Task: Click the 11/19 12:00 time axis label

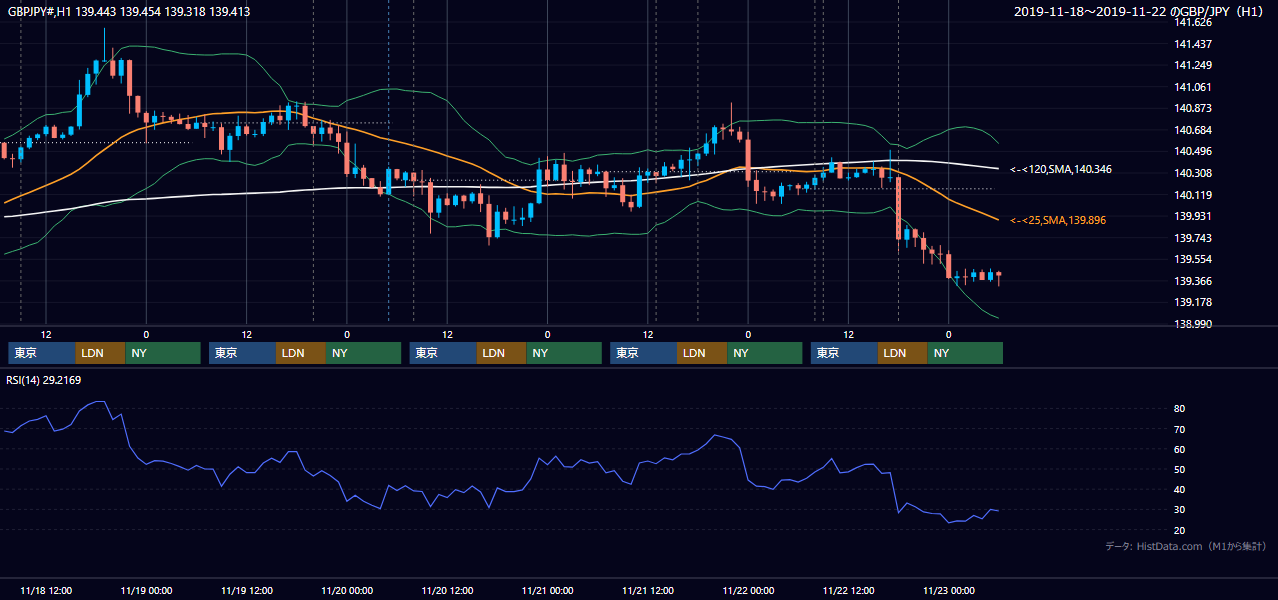Action: pyautogui.click(x=247, y=590)
